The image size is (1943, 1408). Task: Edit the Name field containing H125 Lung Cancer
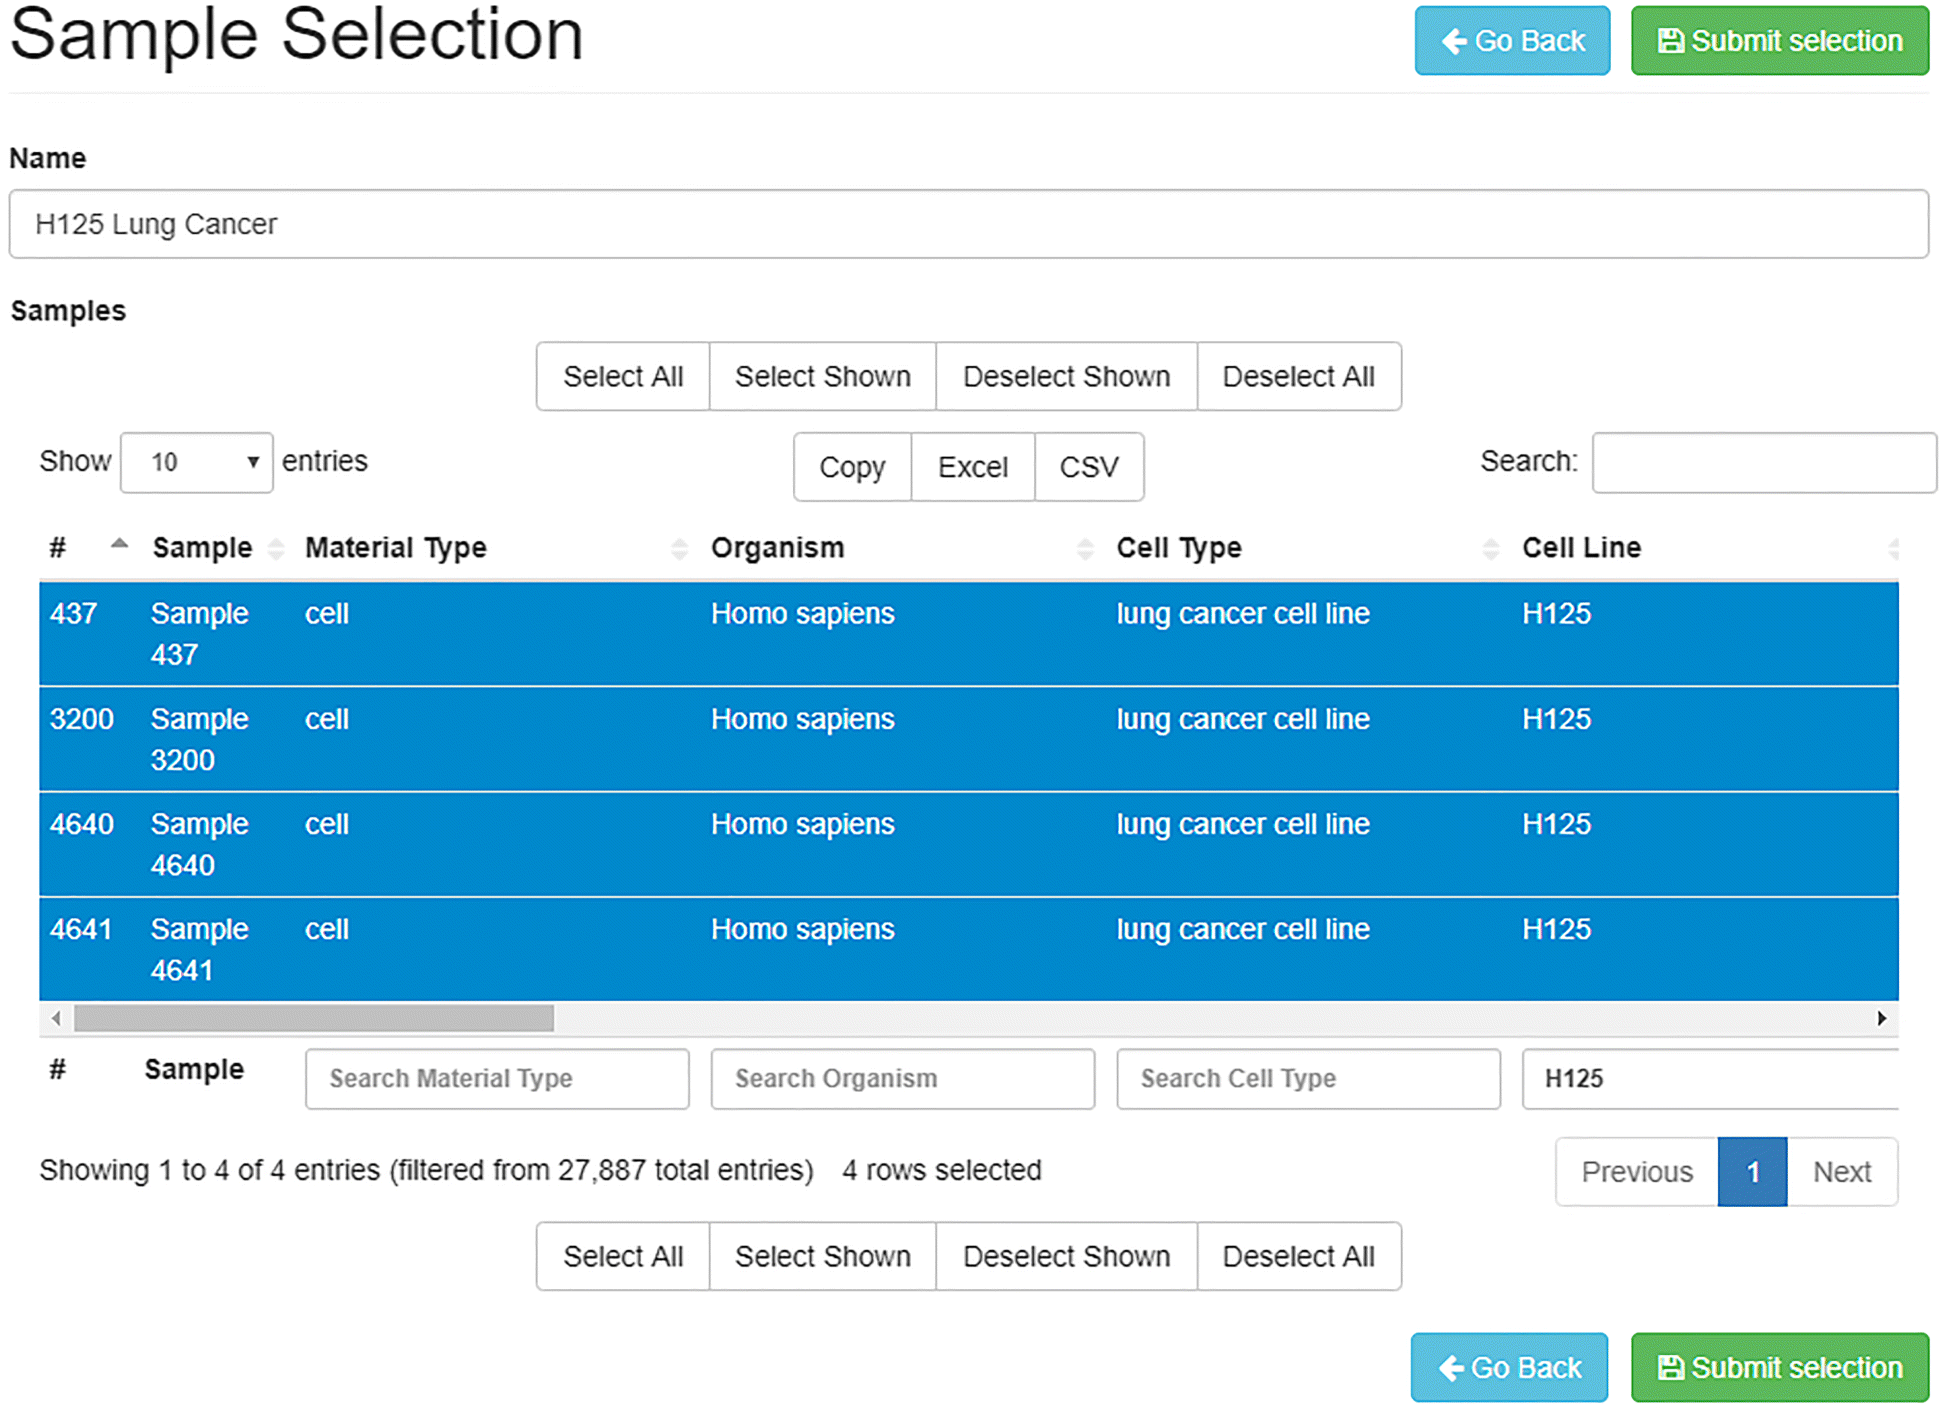[968, 224]
